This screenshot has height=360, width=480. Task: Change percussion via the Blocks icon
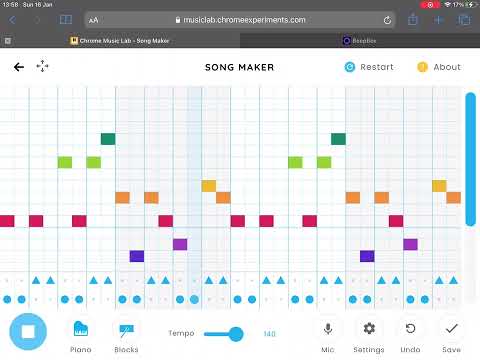126,331
